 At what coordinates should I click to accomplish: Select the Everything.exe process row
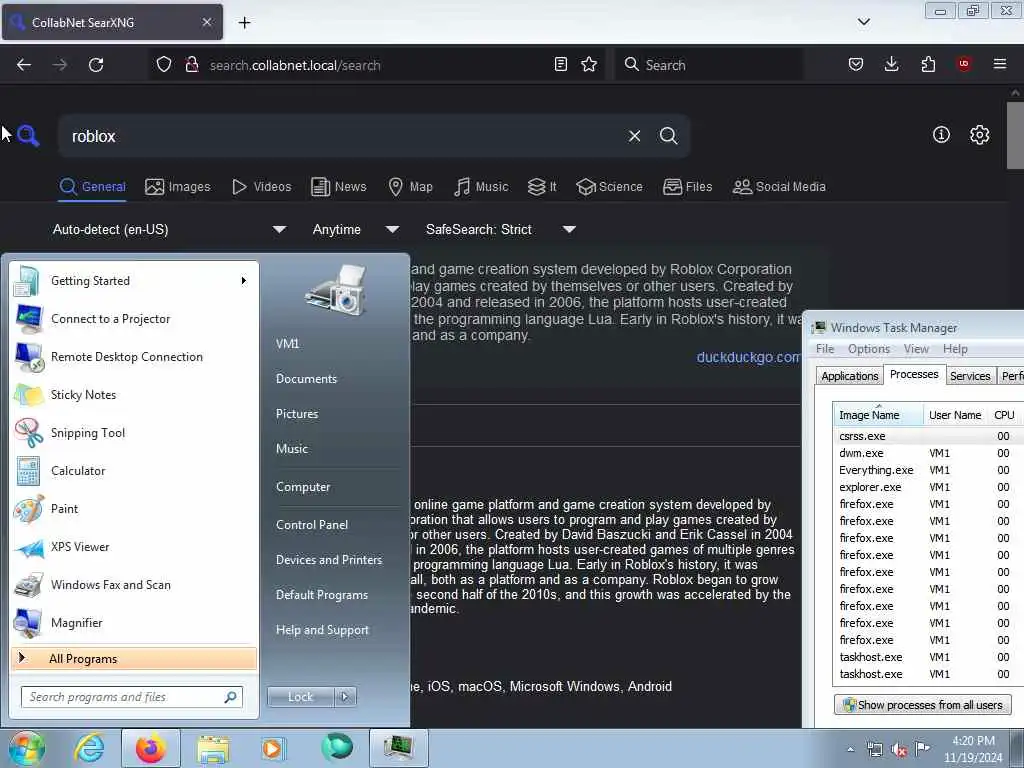pyautogui.click(x=927, y=470)
